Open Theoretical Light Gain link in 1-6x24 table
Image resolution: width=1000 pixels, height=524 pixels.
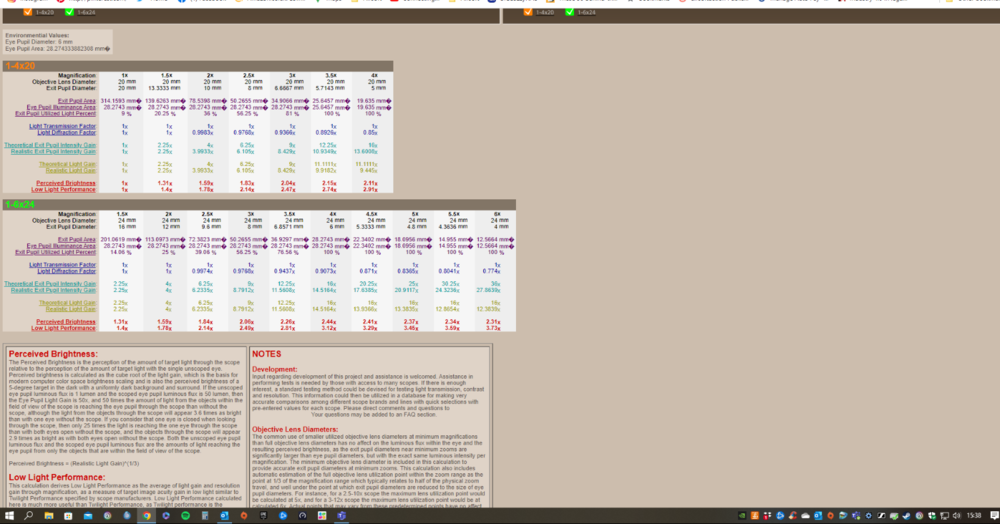coord(68,302)
